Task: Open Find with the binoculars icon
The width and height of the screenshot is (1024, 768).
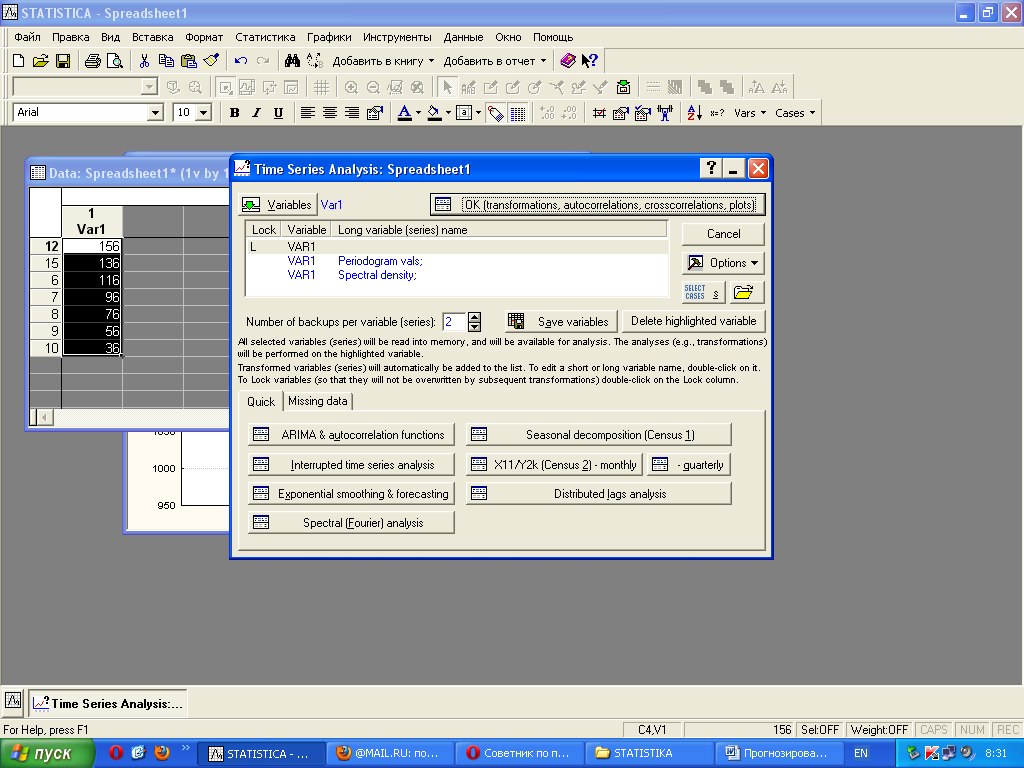Action: [x=292, y=61]
